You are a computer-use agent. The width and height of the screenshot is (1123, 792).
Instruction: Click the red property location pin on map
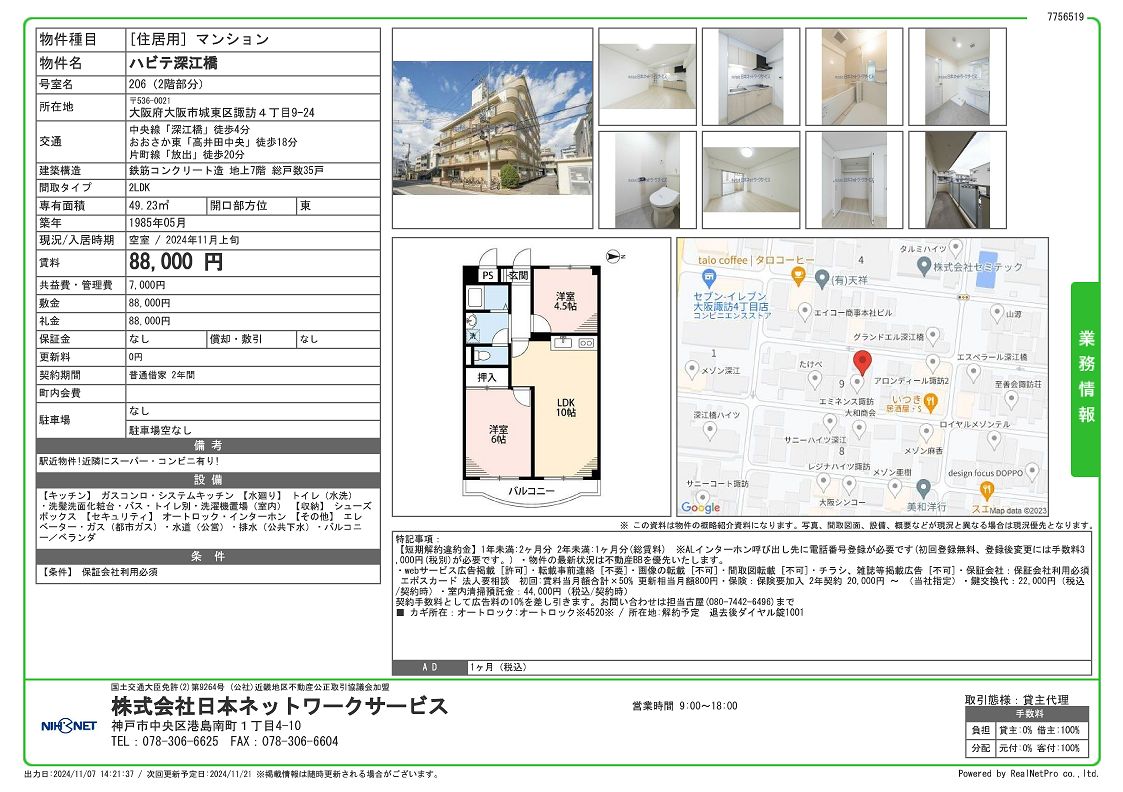click(862, 362)
